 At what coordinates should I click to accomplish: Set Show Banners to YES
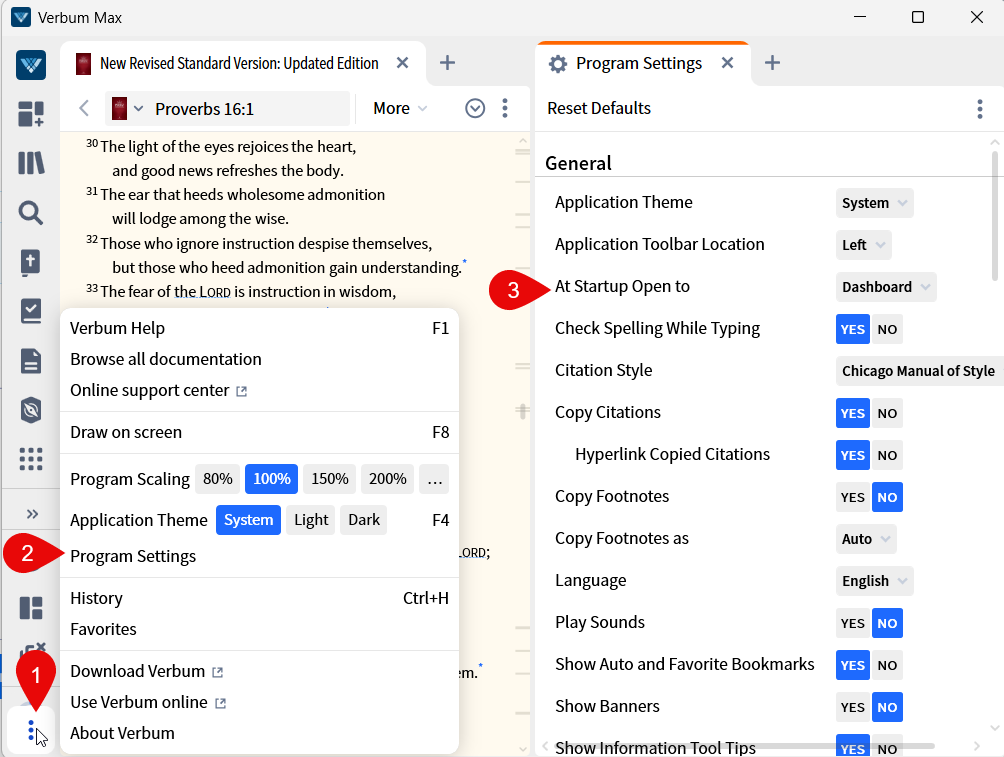coord(853,708)
